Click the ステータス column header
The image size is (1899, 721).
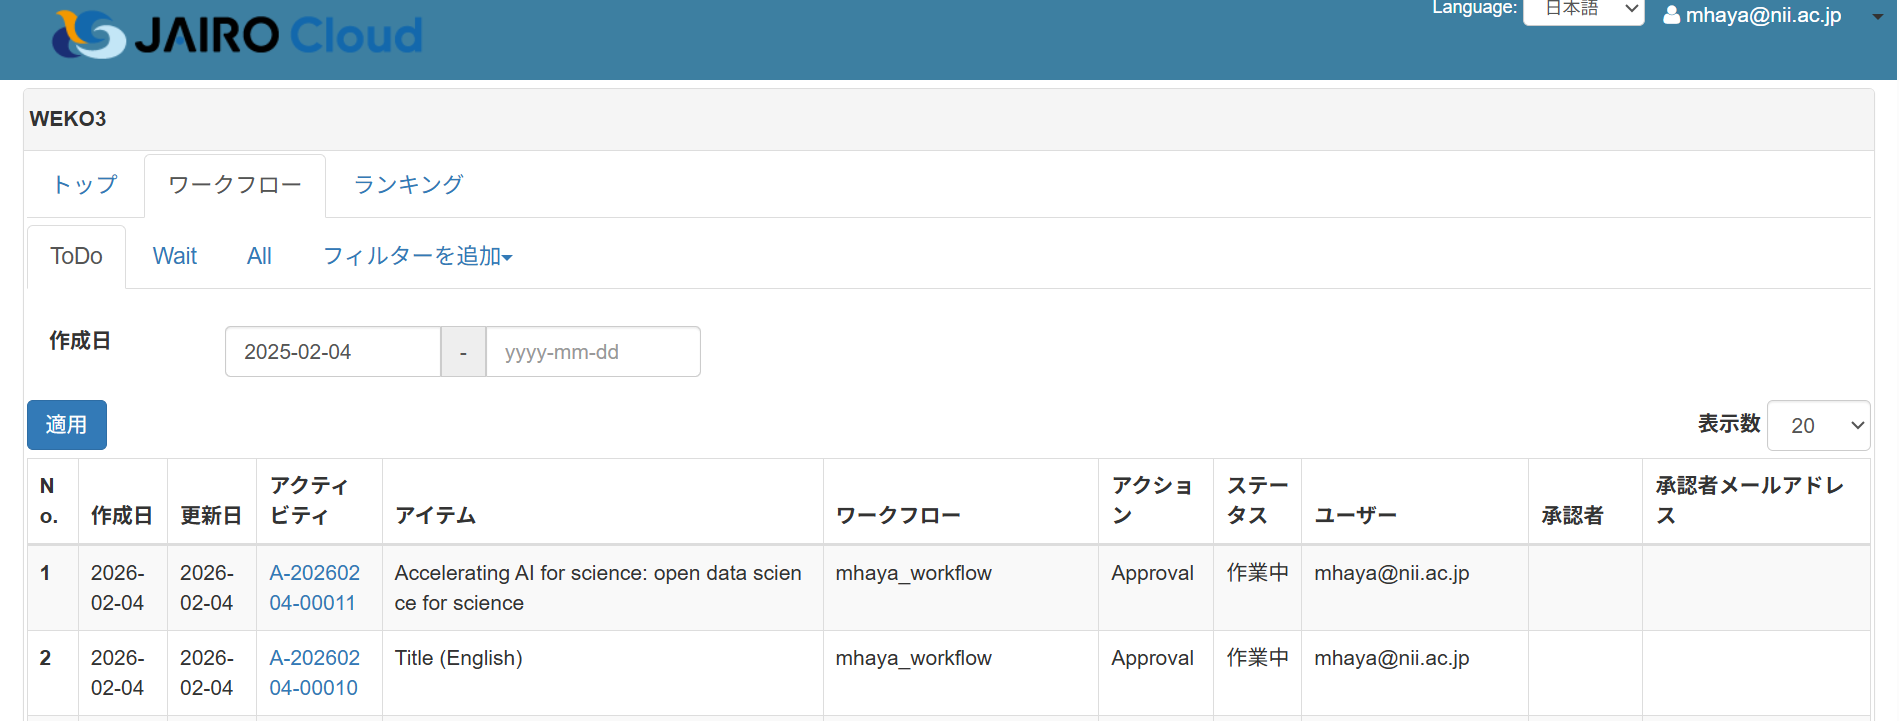pyautogui.click(x=1256, y=500)
